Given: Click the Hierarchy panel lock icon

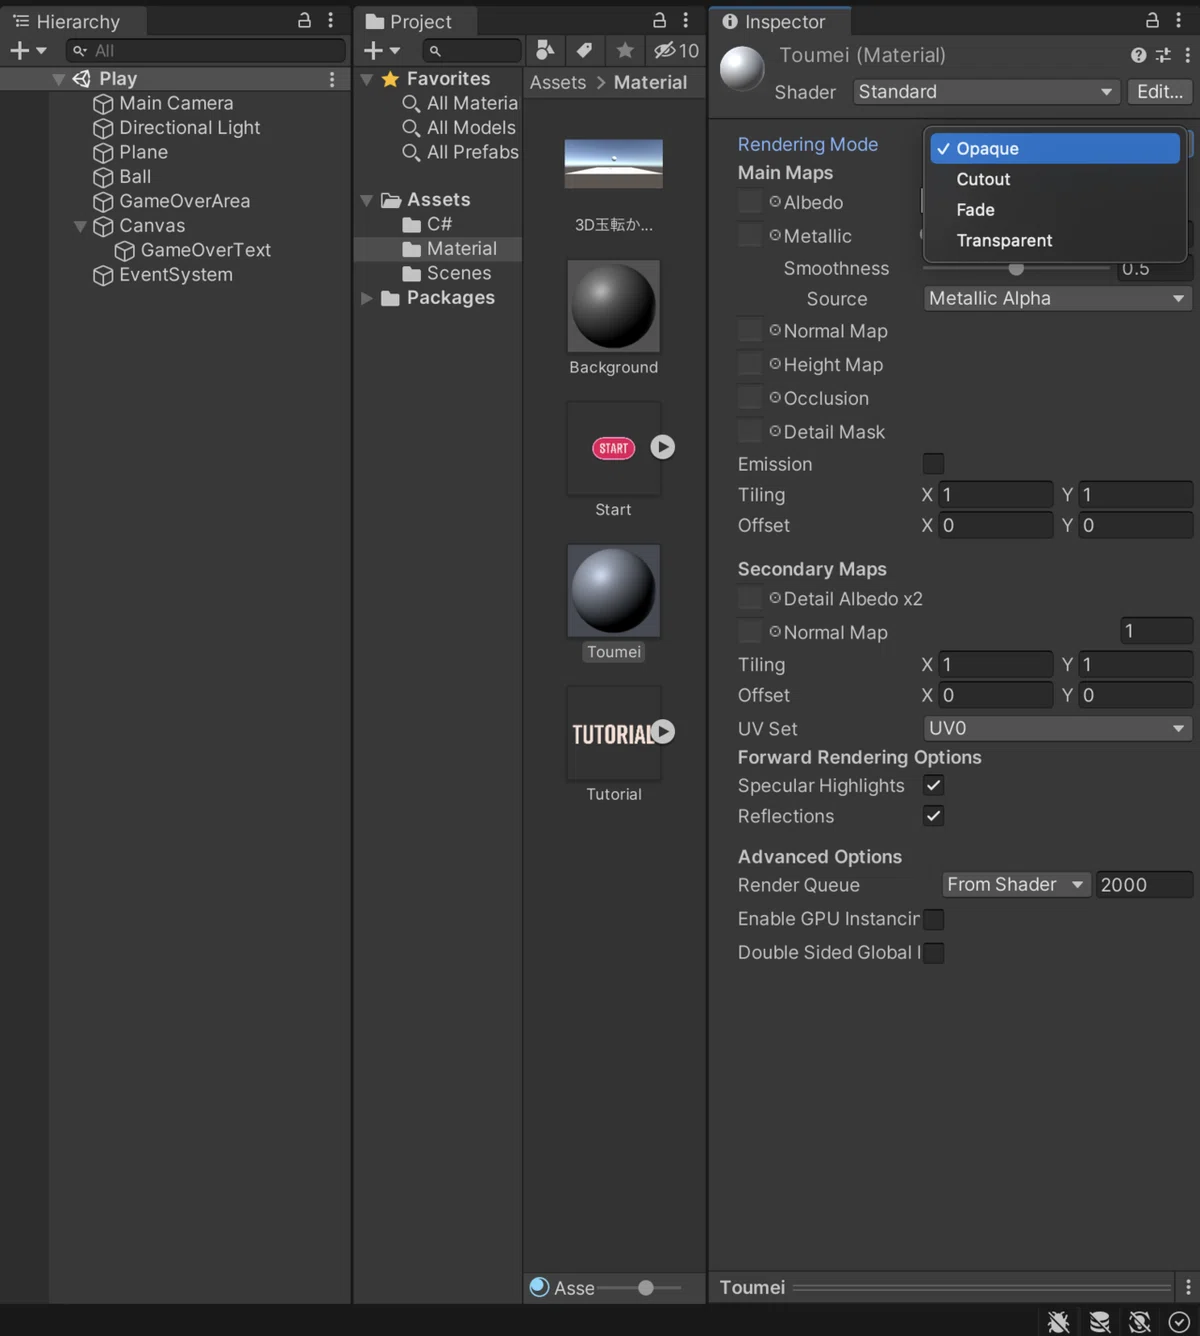Looking at the screenshot, I should pos(304,20).
